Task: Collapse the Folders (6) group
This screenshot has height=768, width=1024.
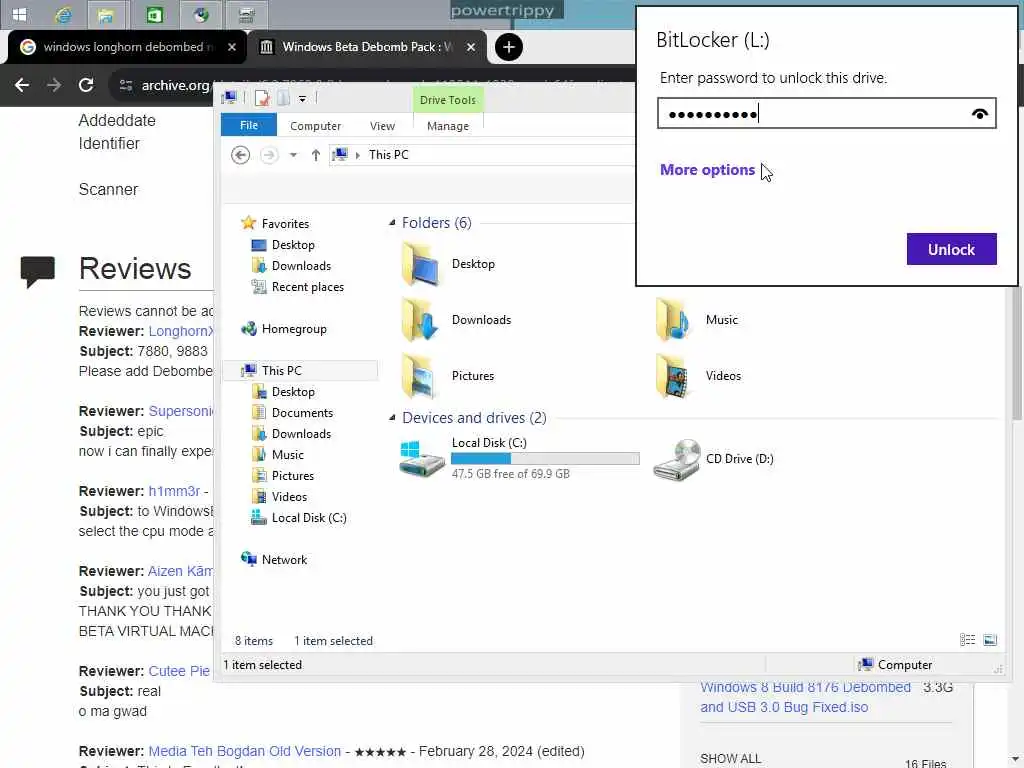Action: (x=392, y=223)
